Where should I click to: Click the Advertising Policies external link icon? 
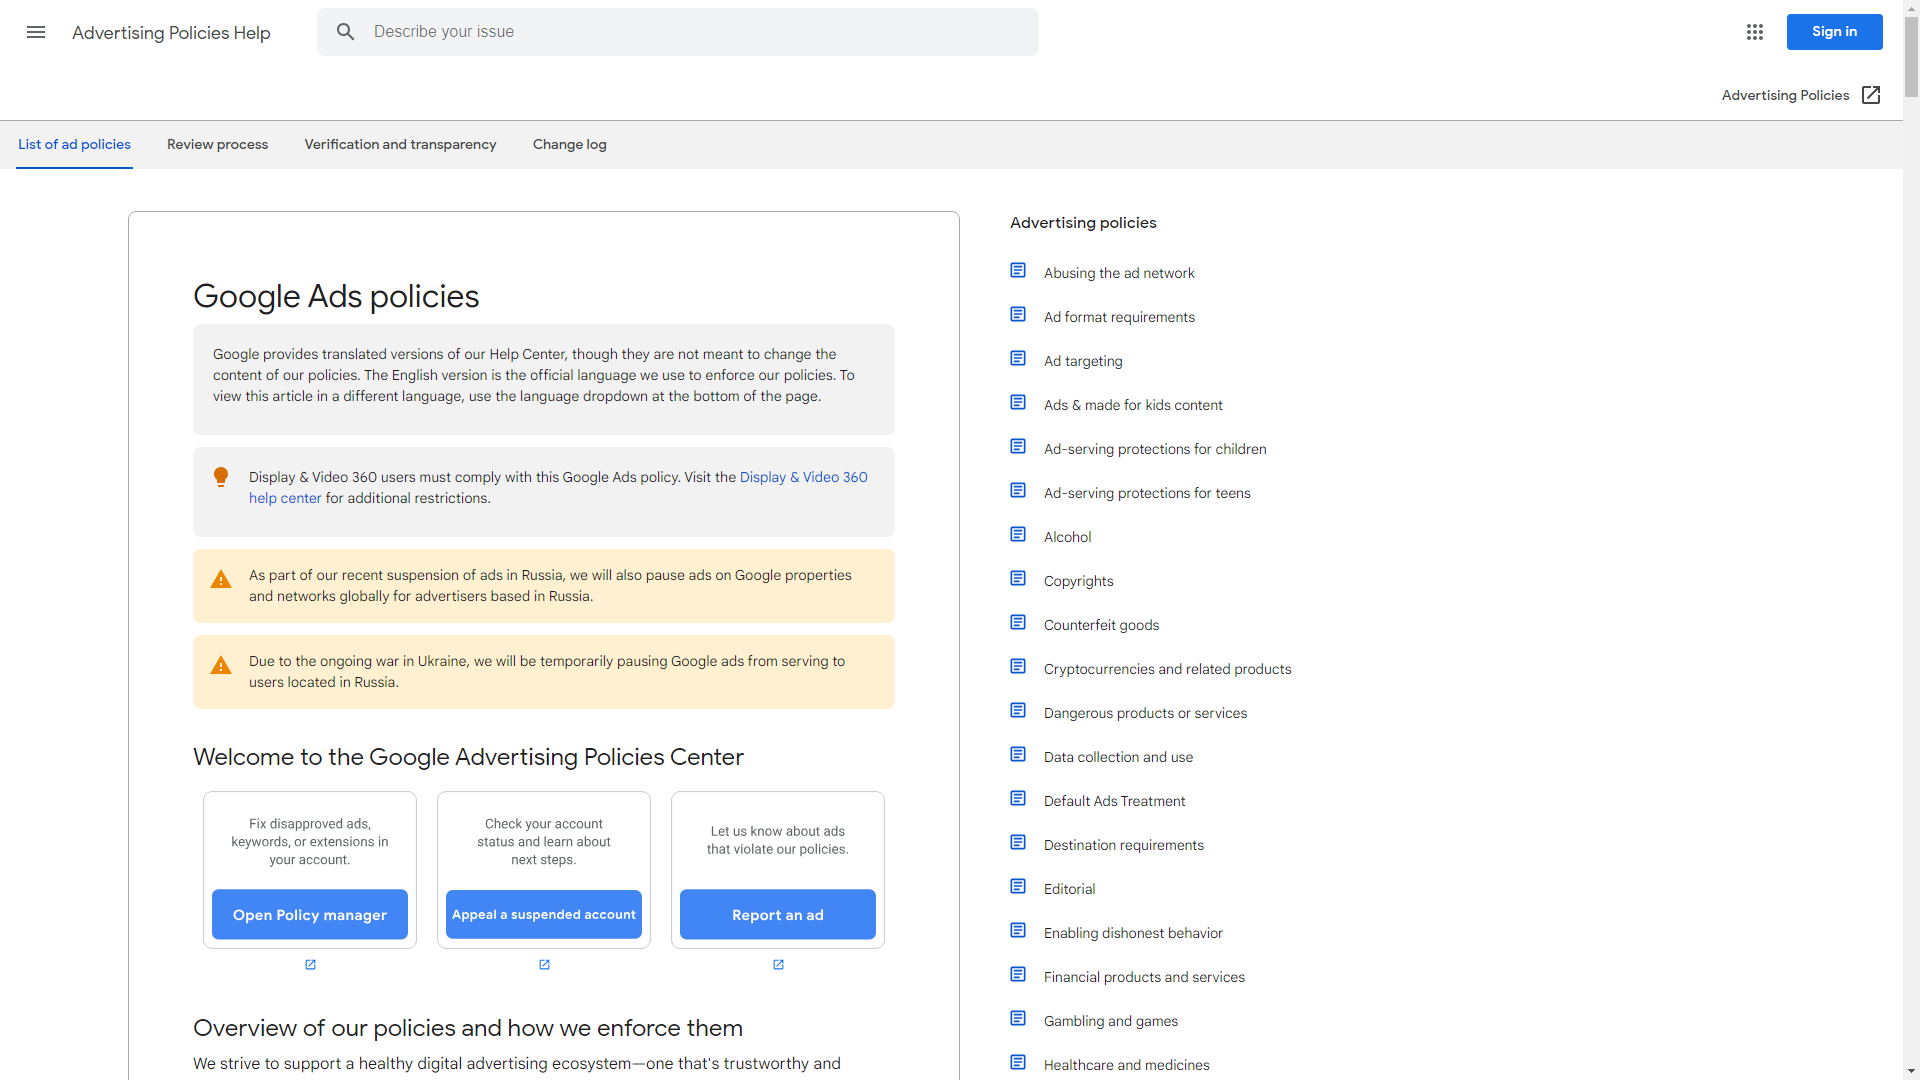coord(1870,95)
